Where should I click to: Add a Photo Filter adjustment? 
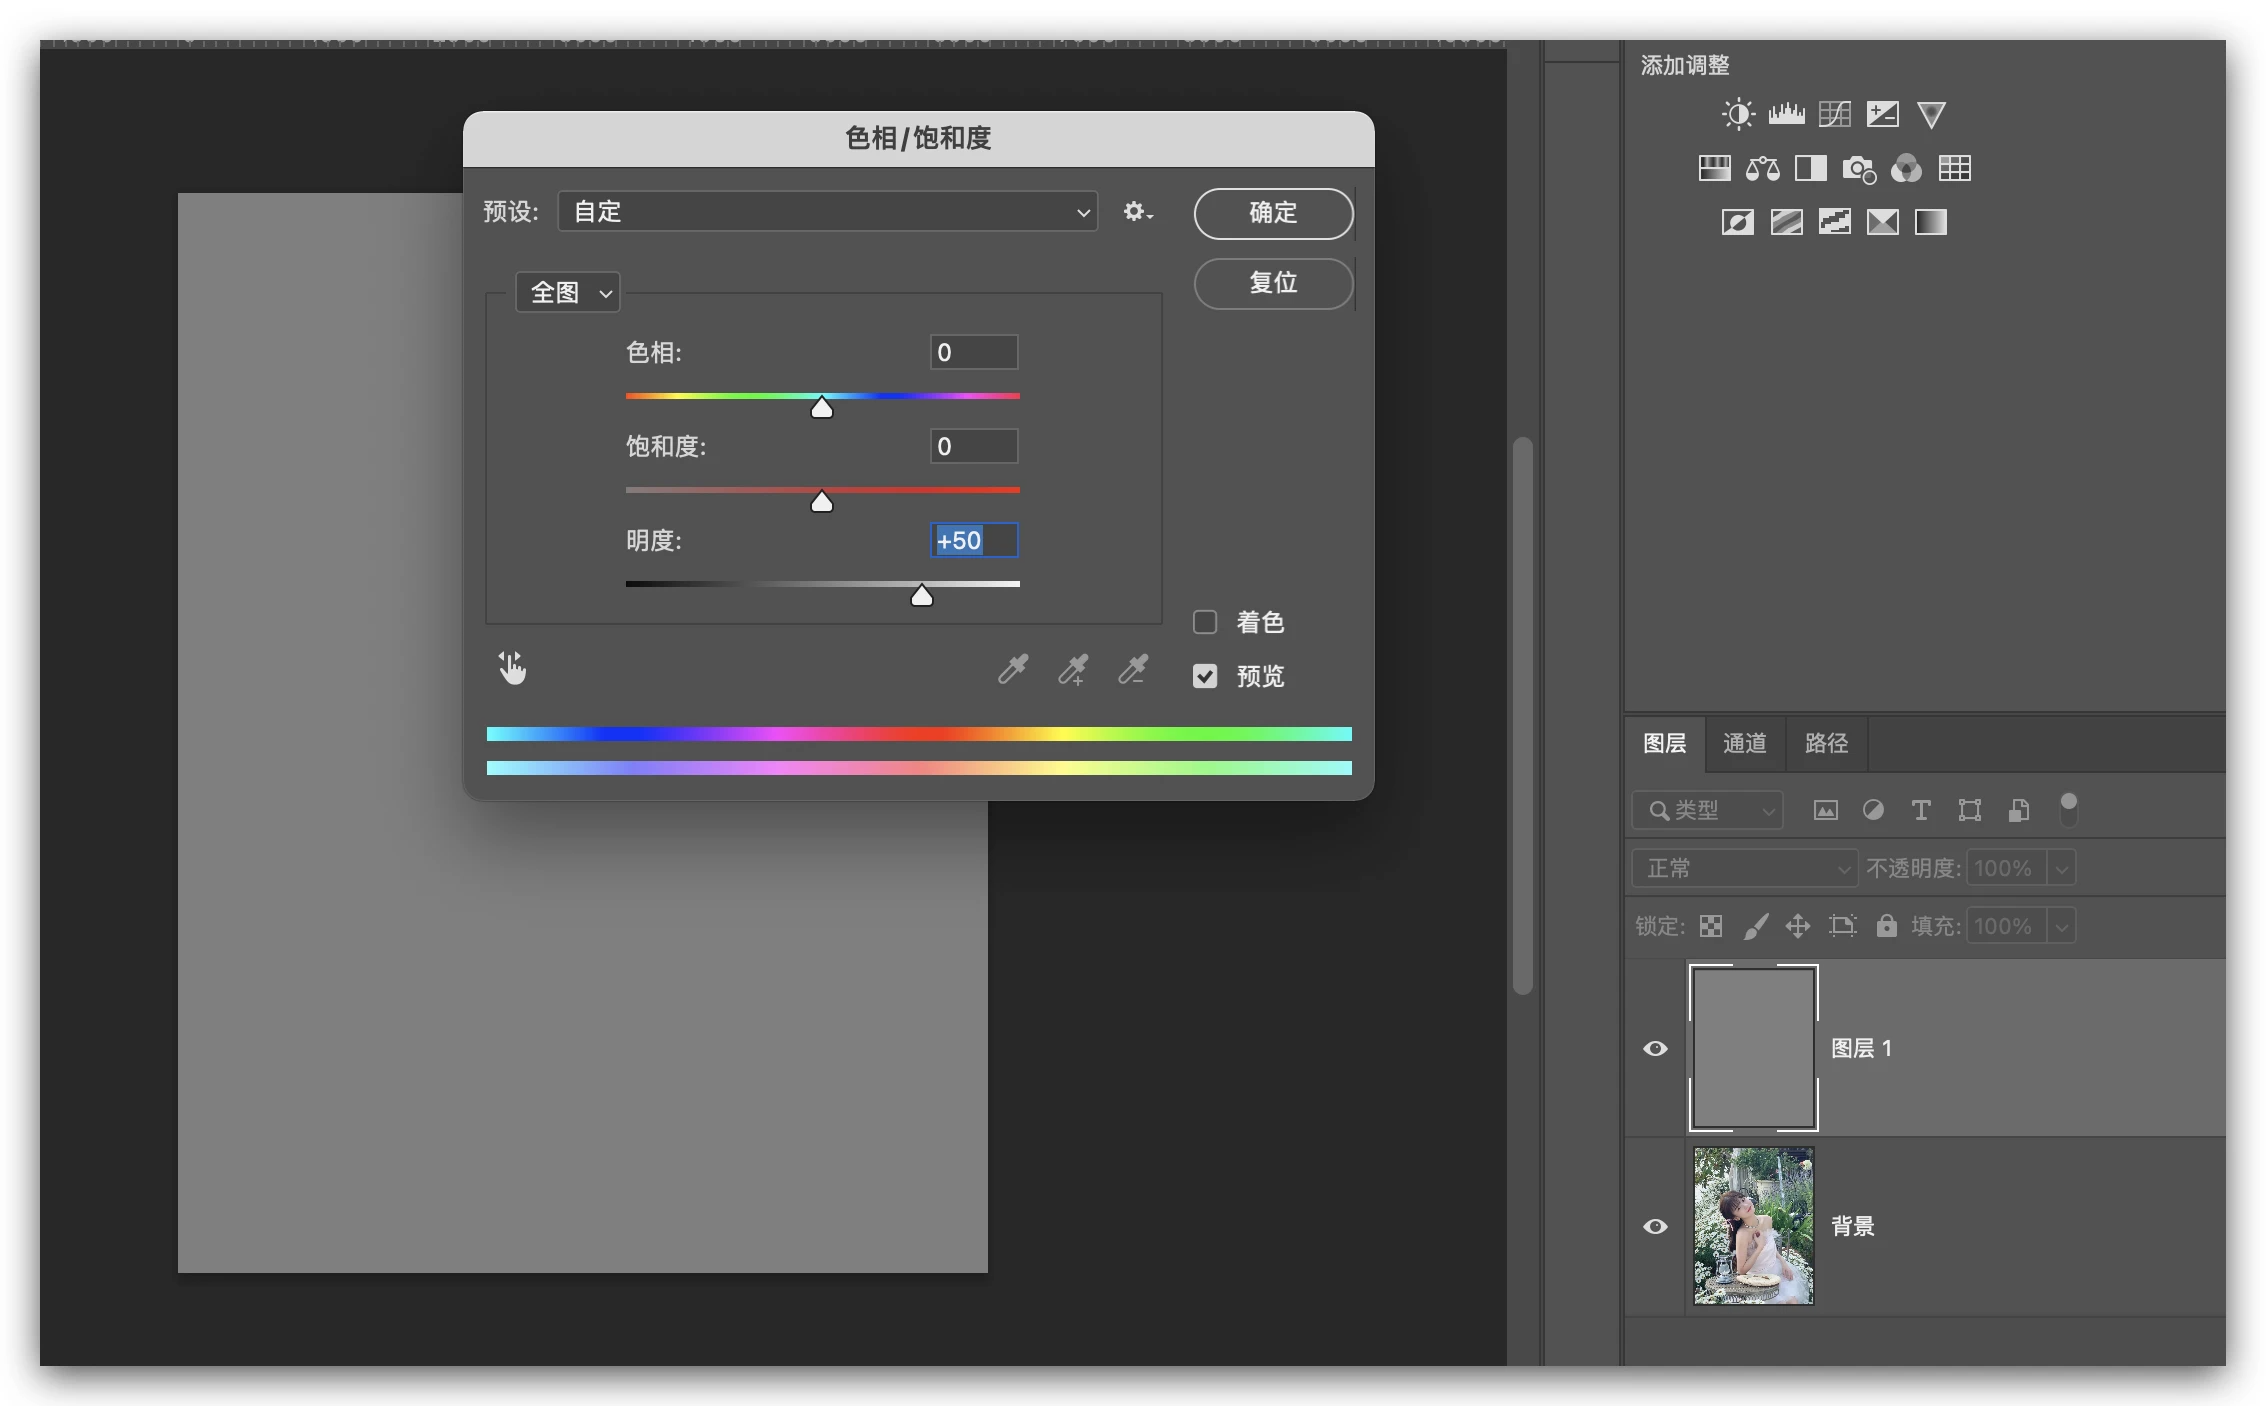(1858, 168)
